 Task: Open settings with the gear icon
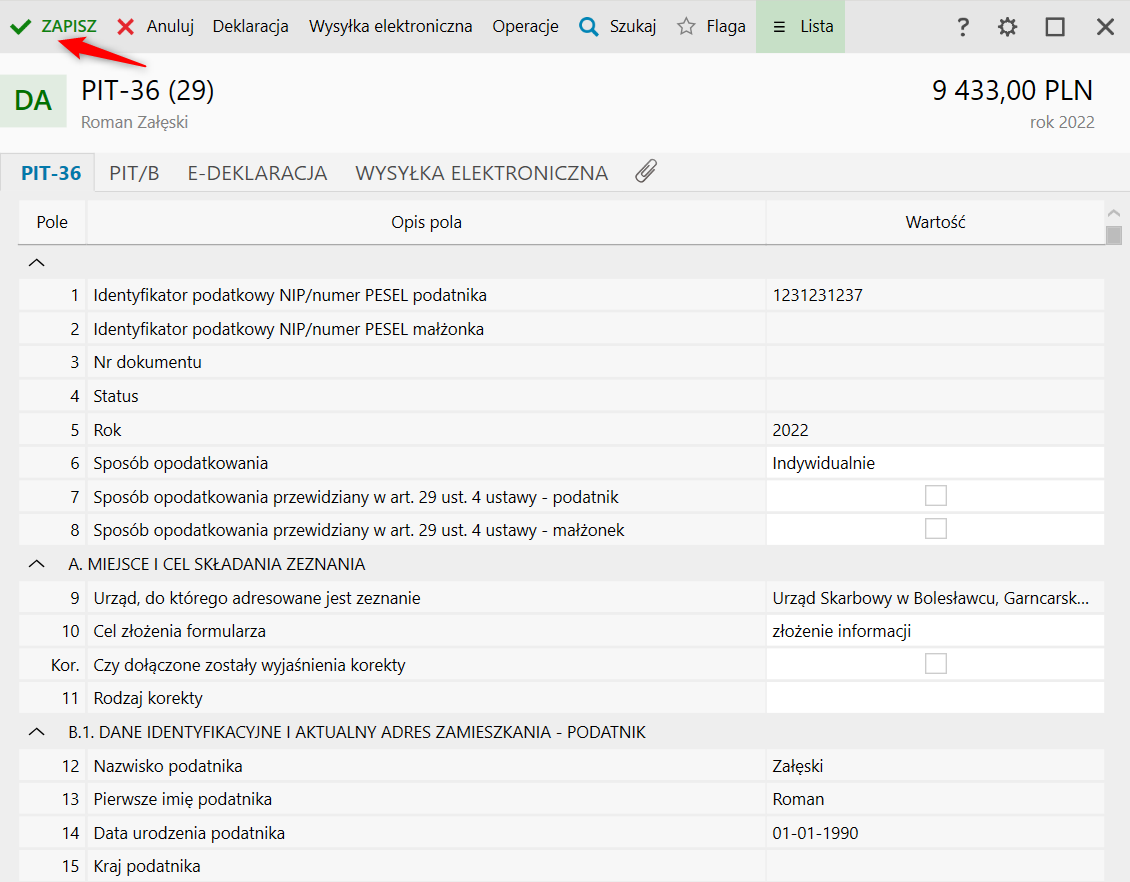point(1008,27)
